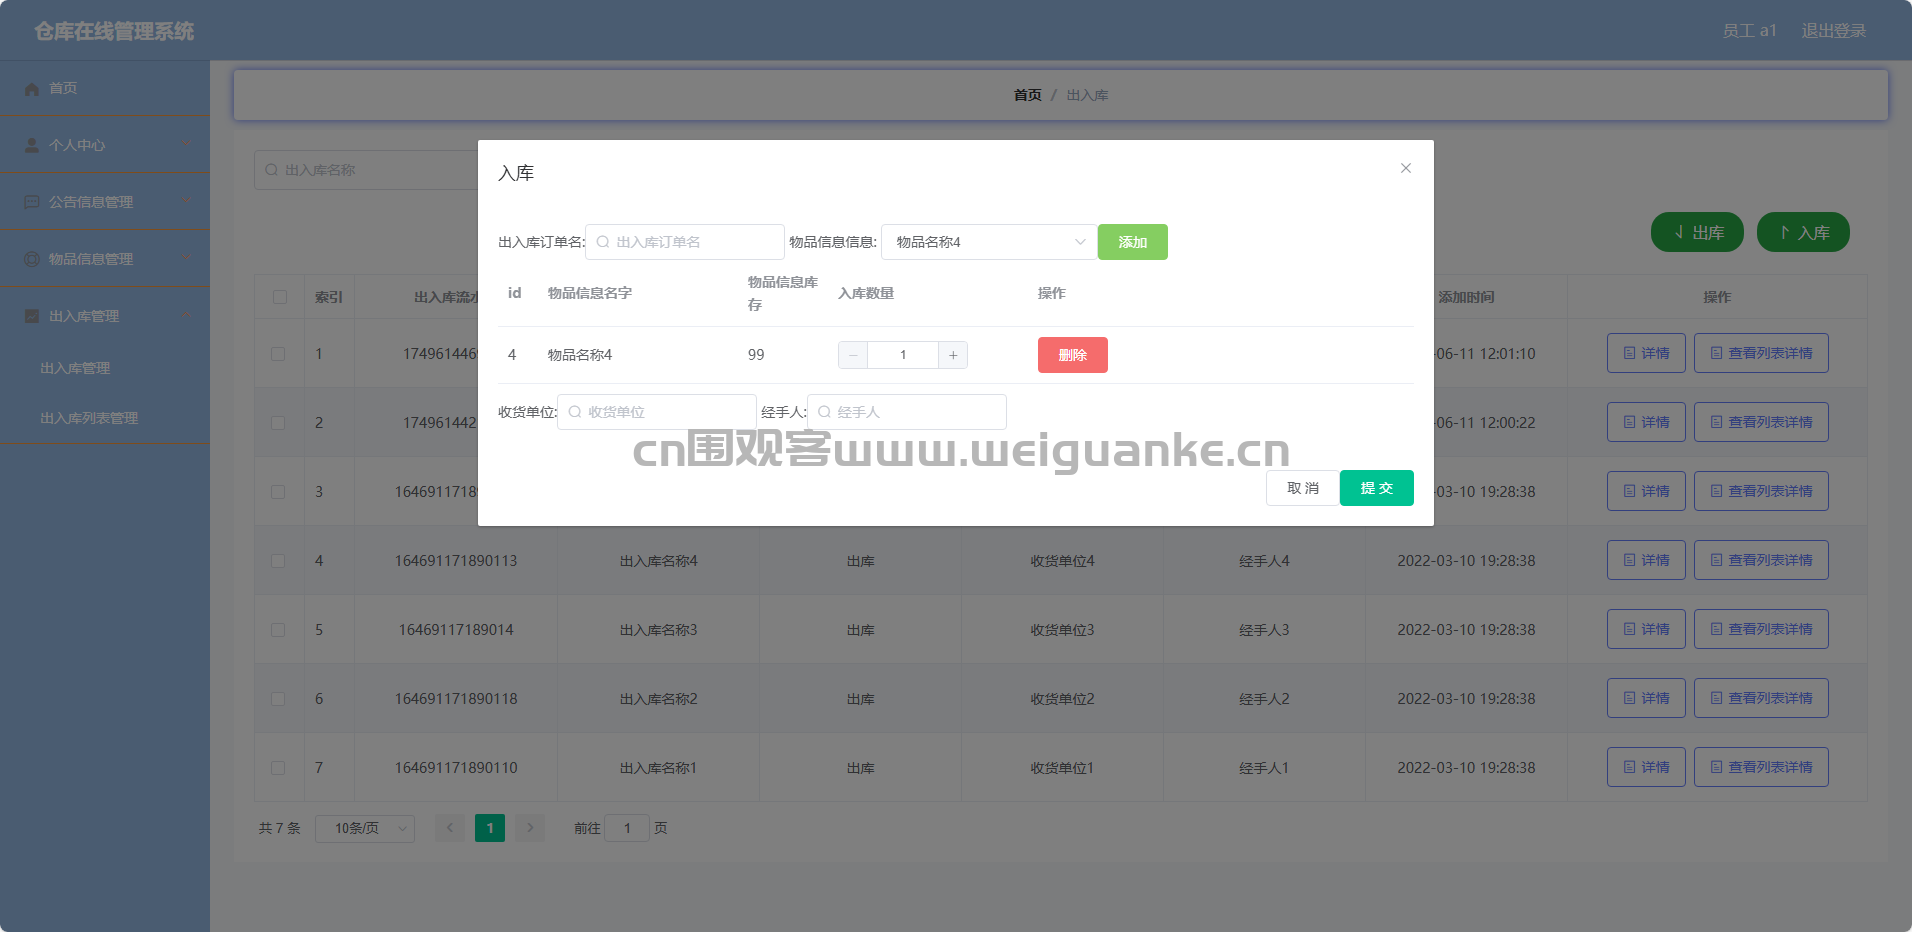The width and height of the screenshot is (1912, 932).
Task: Open the 10条/页 page size dropdown
Action: click(365, 828)
